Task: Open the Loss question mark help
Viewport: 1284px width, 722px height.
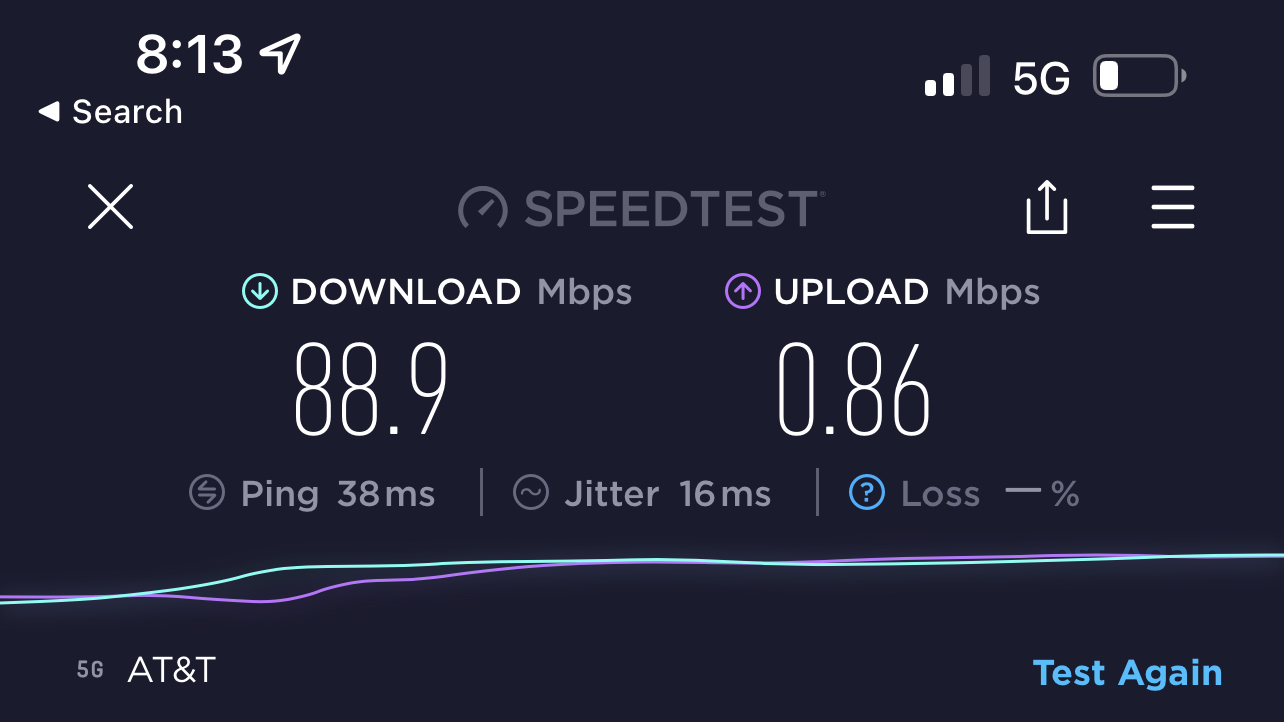Action: [x=867, y=493]
